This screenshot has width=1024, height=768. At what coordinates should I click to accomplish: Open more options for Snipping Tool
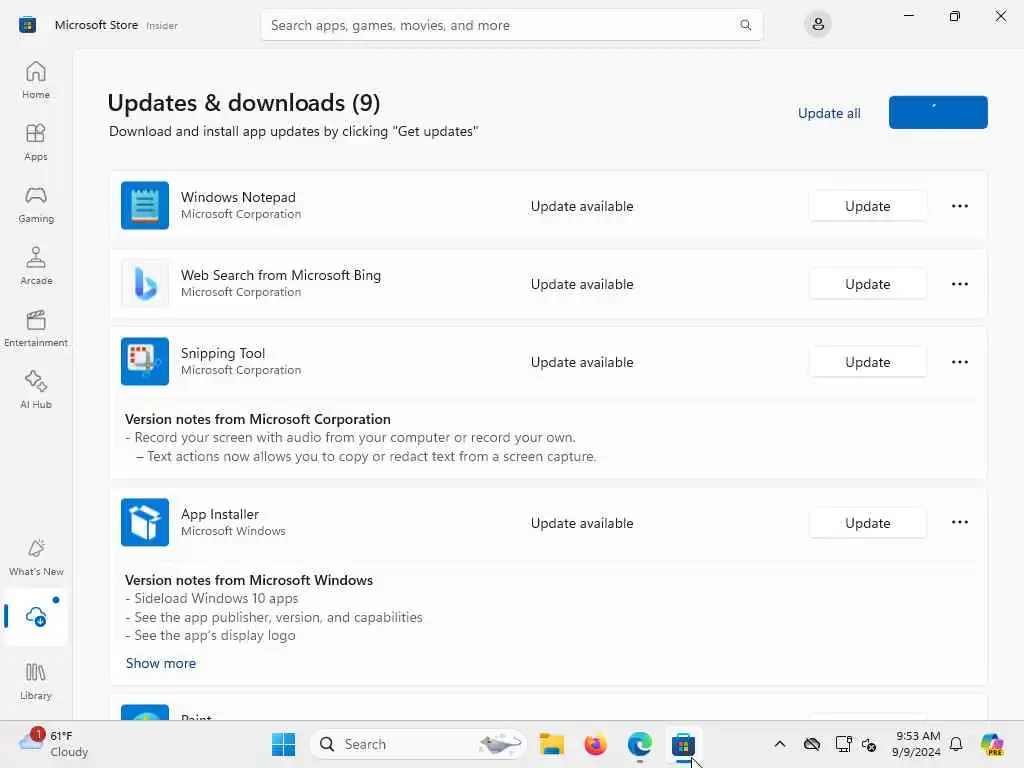click(959, 362)
